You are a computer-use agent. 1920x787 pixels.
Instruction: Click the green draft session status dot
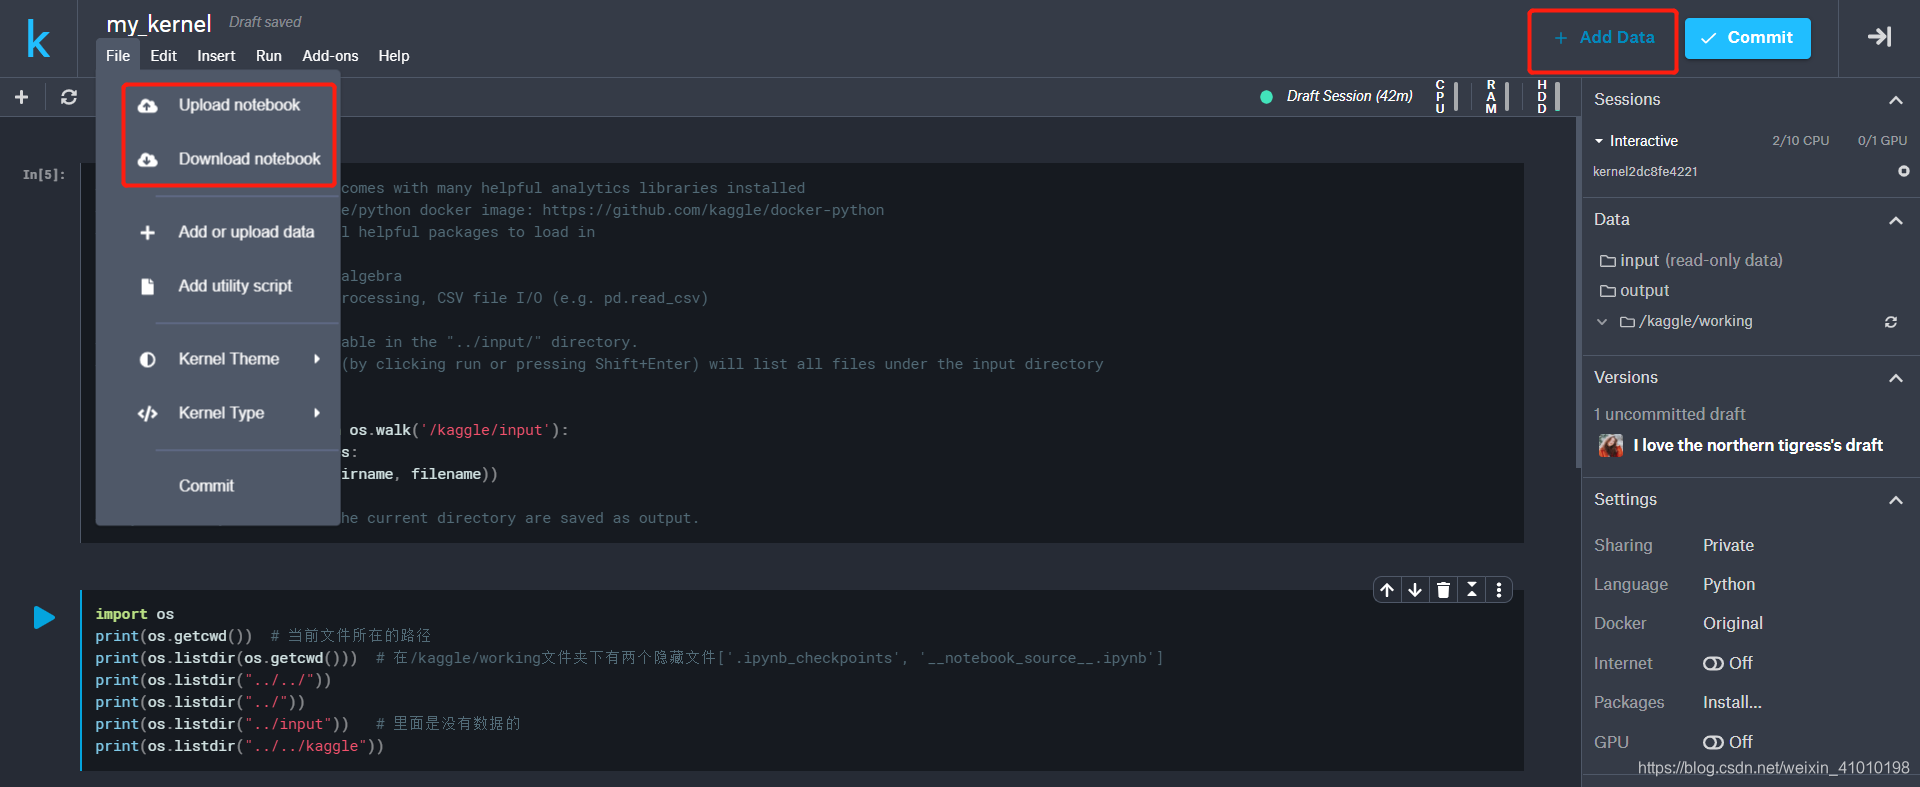[x=1266, y=97]
